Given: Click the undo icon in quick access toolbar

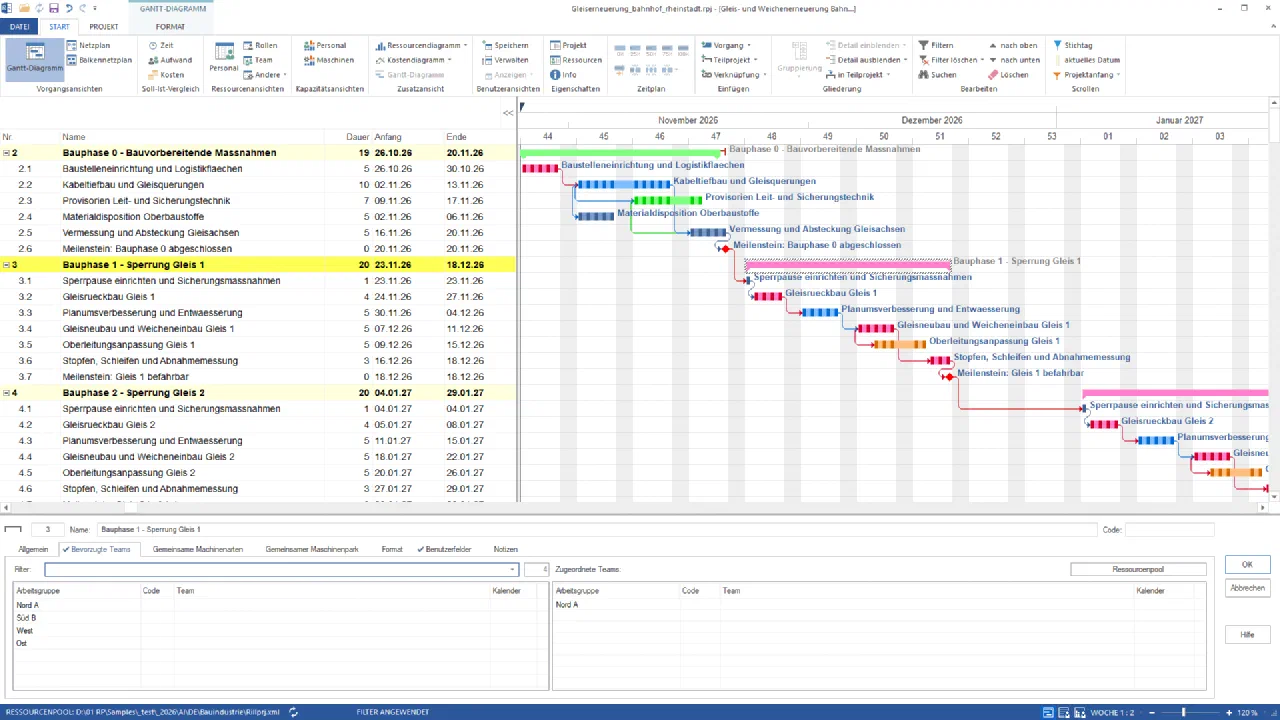Looking at the screenshot, I should click(68, 8).
